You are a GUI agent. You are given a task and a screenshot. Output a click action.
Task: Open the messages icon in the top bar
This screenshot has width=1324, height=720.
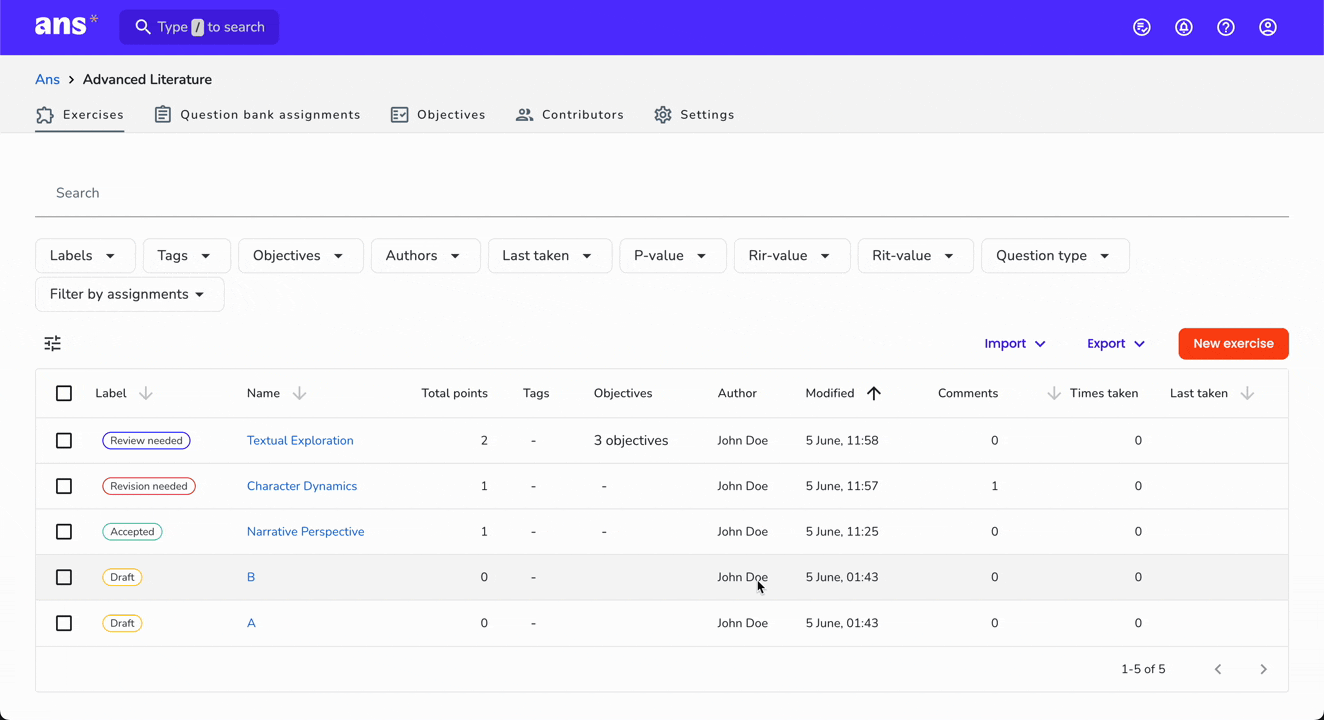pyautogui.click(x=1142, y=27)
